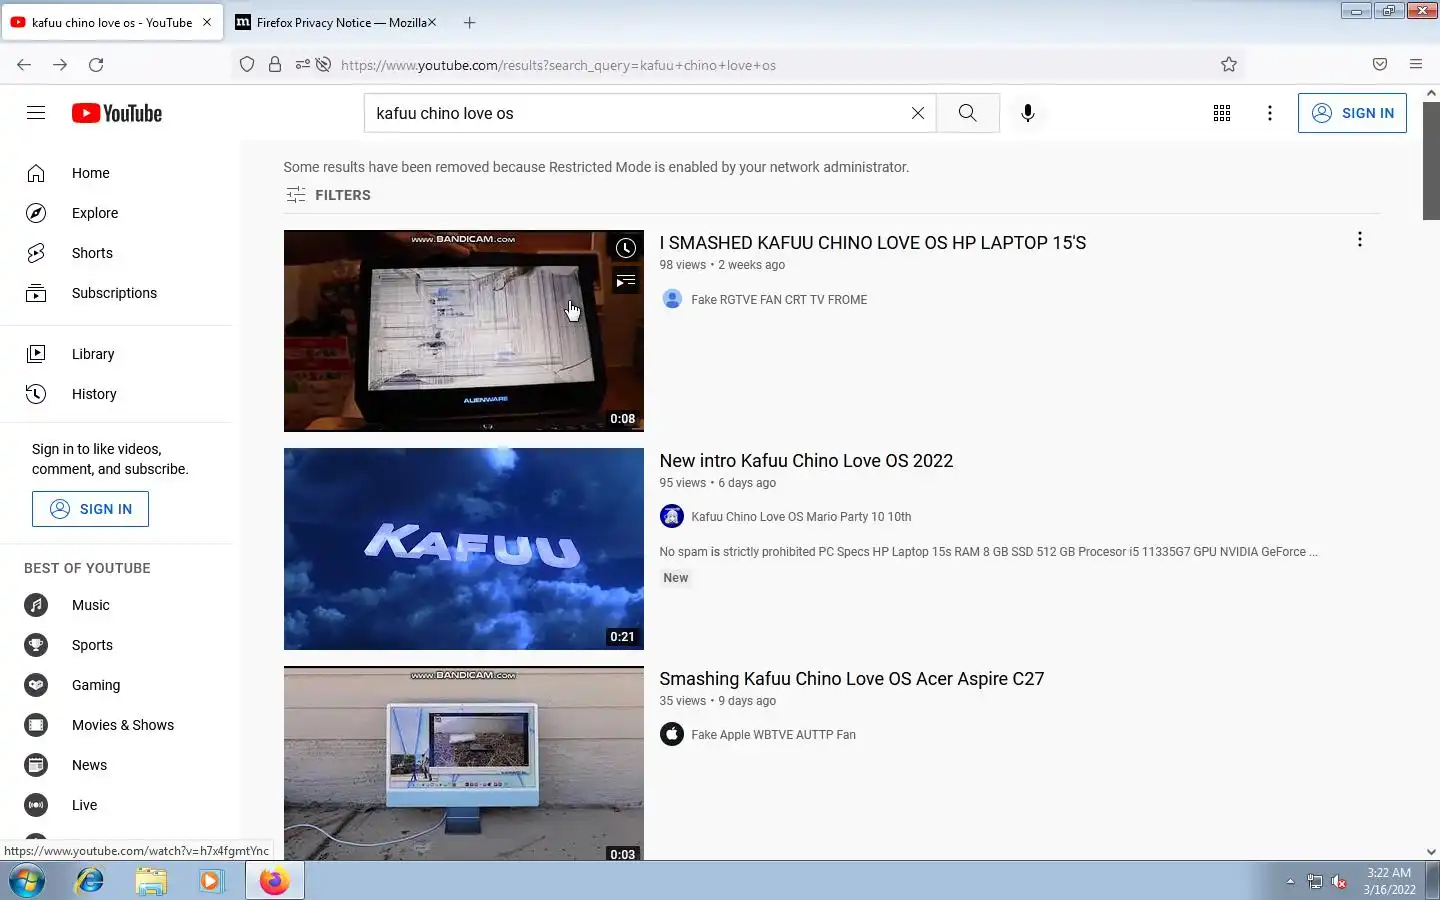Open action menu for I SMASHED video
Screen dimensions: 1440x900
pos(1359,239)
